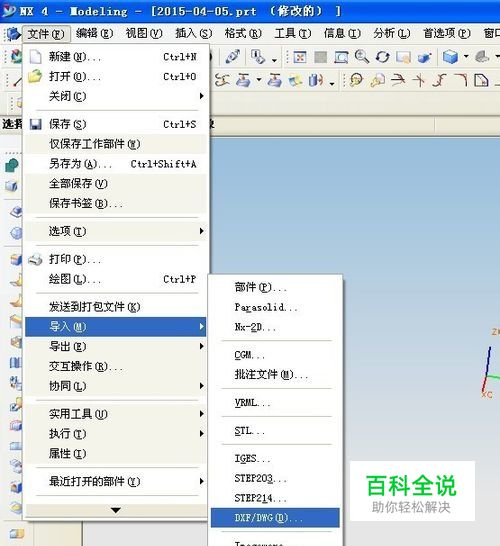Open dropdown arrow after cylinder arrow icon

point(332,84)
